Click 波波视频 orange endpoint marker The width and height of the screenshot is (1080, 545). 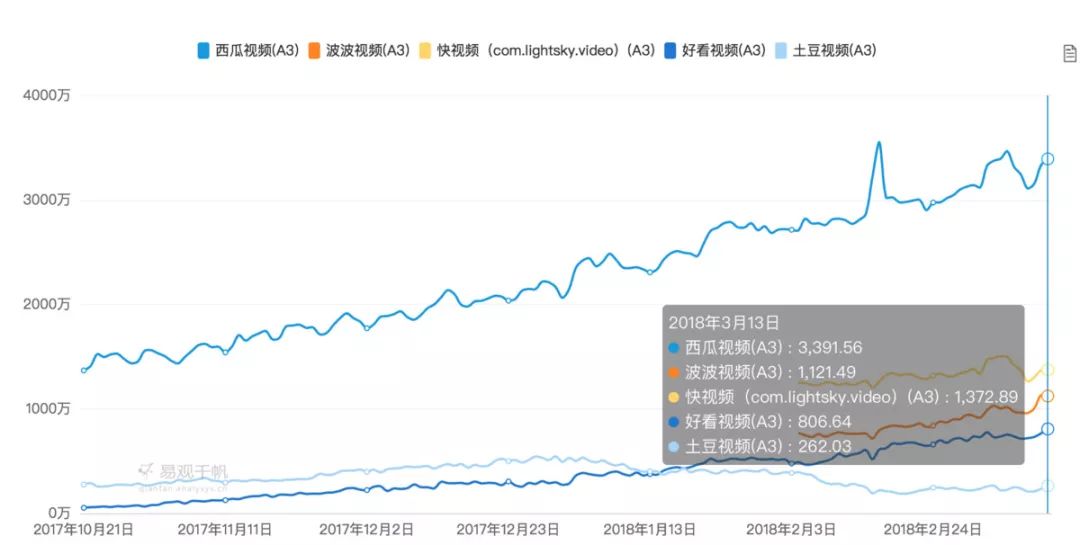[1047, 396]
